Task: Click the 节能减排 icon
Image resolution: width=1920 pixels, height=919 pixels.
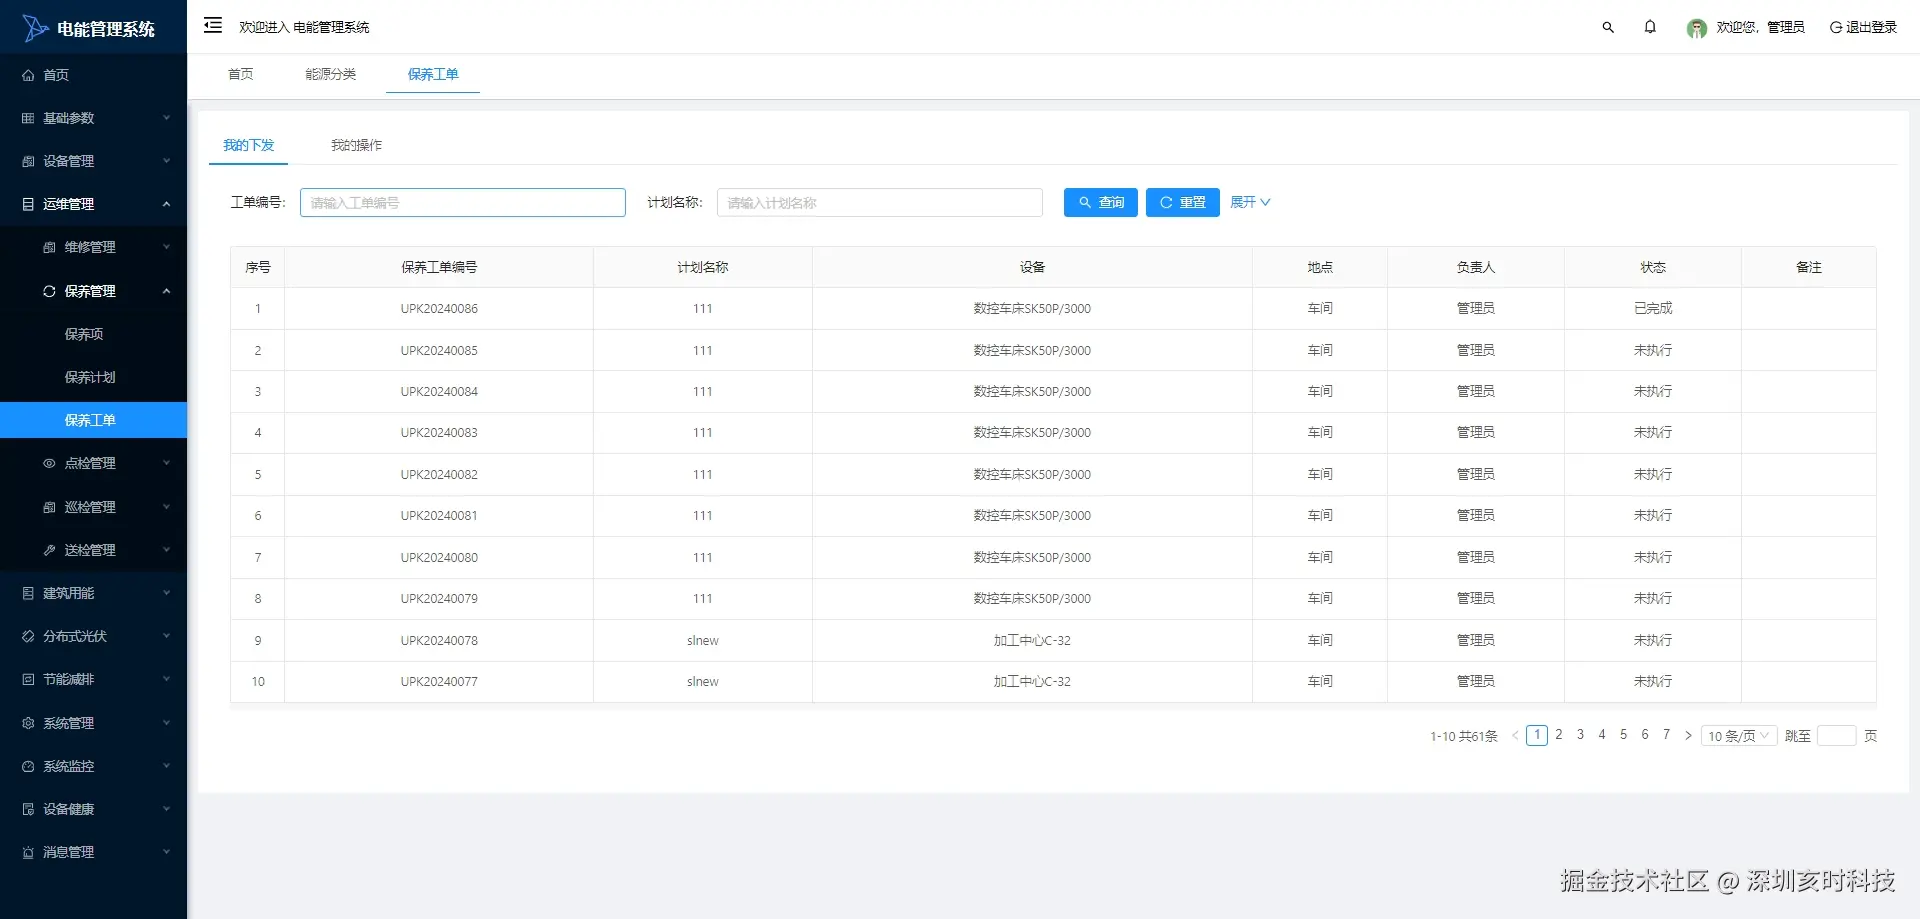Action: (28, 679)
